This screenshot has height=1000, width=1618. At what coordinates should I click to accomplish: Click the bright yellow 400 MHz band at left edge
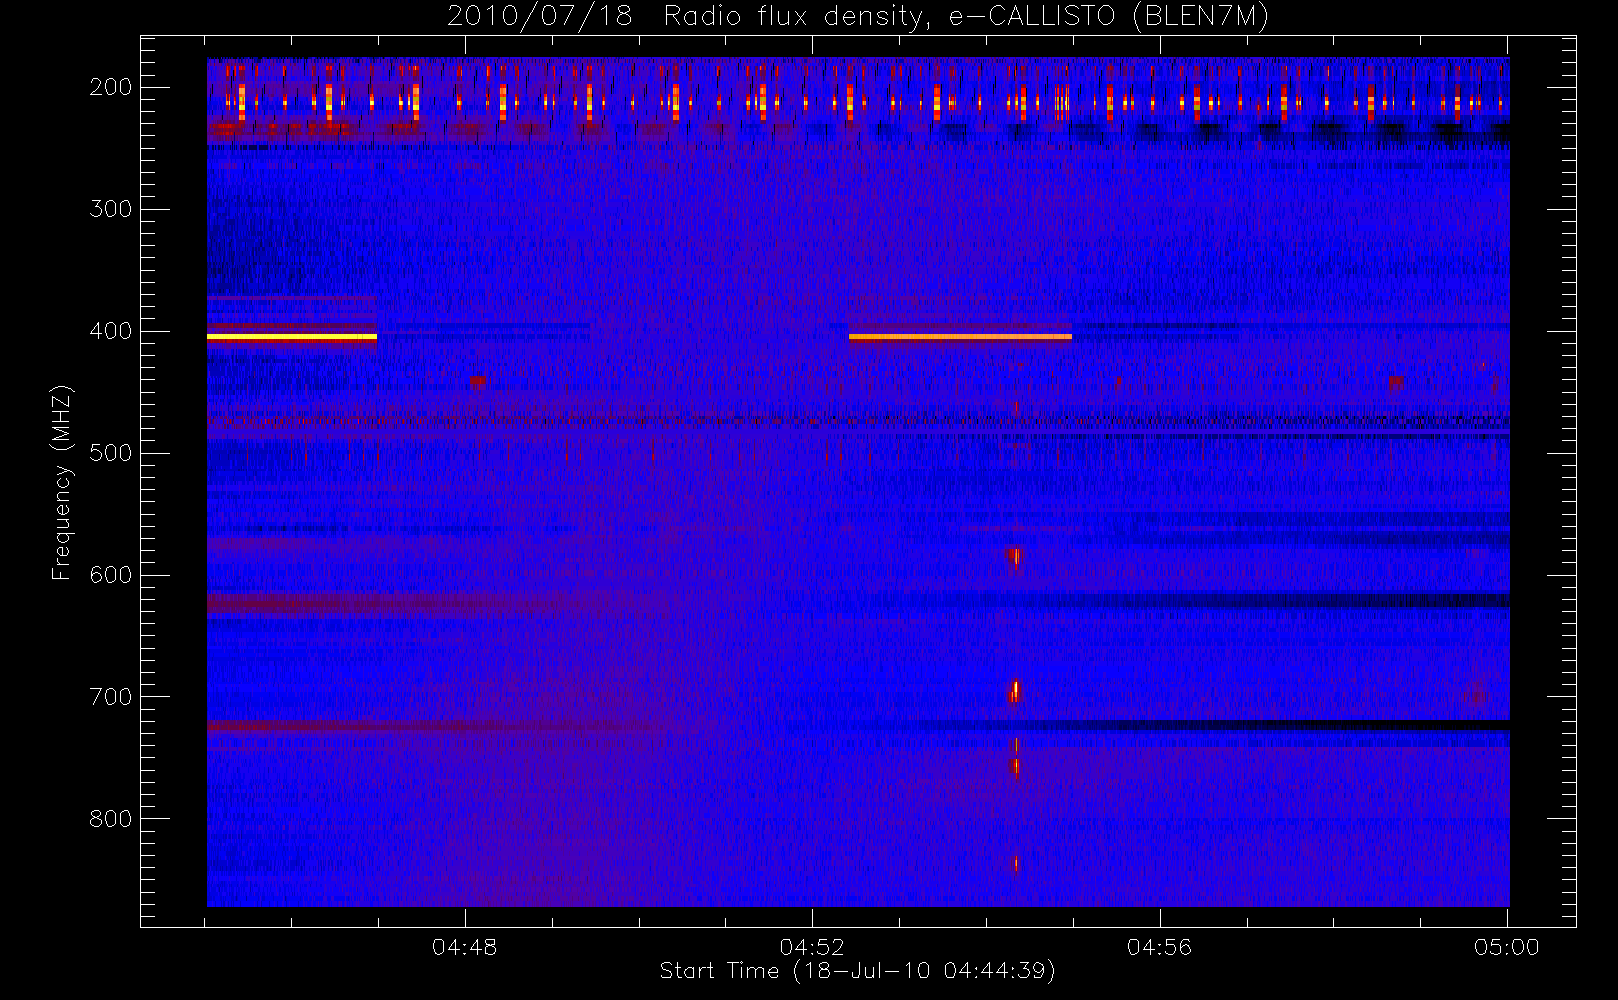coord(292,337)
